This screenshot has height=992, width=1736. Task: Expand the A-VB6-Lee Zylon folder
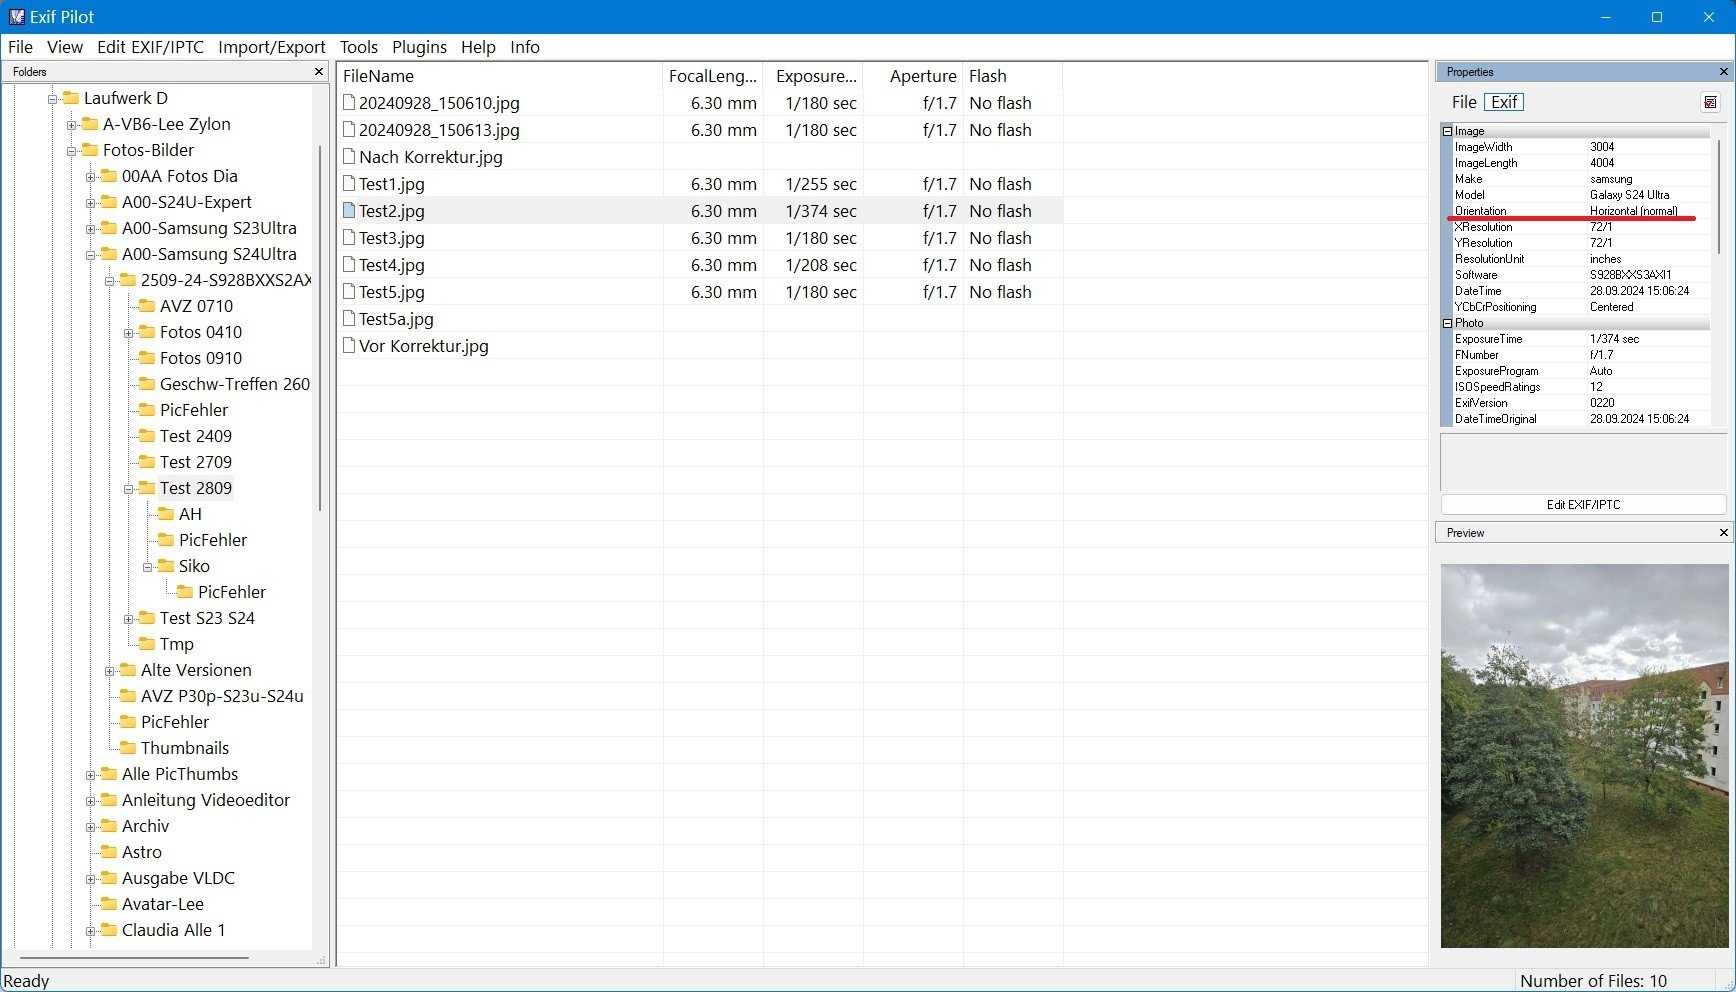71,125
